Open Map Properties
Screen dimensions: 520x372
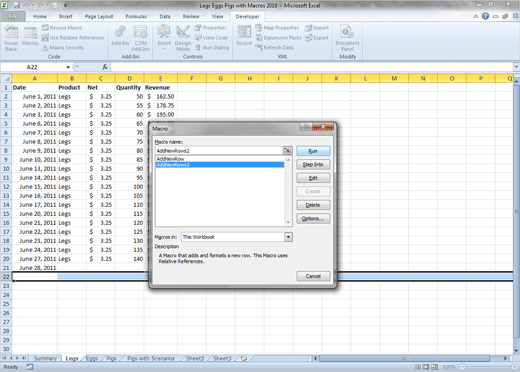[277, 28]
